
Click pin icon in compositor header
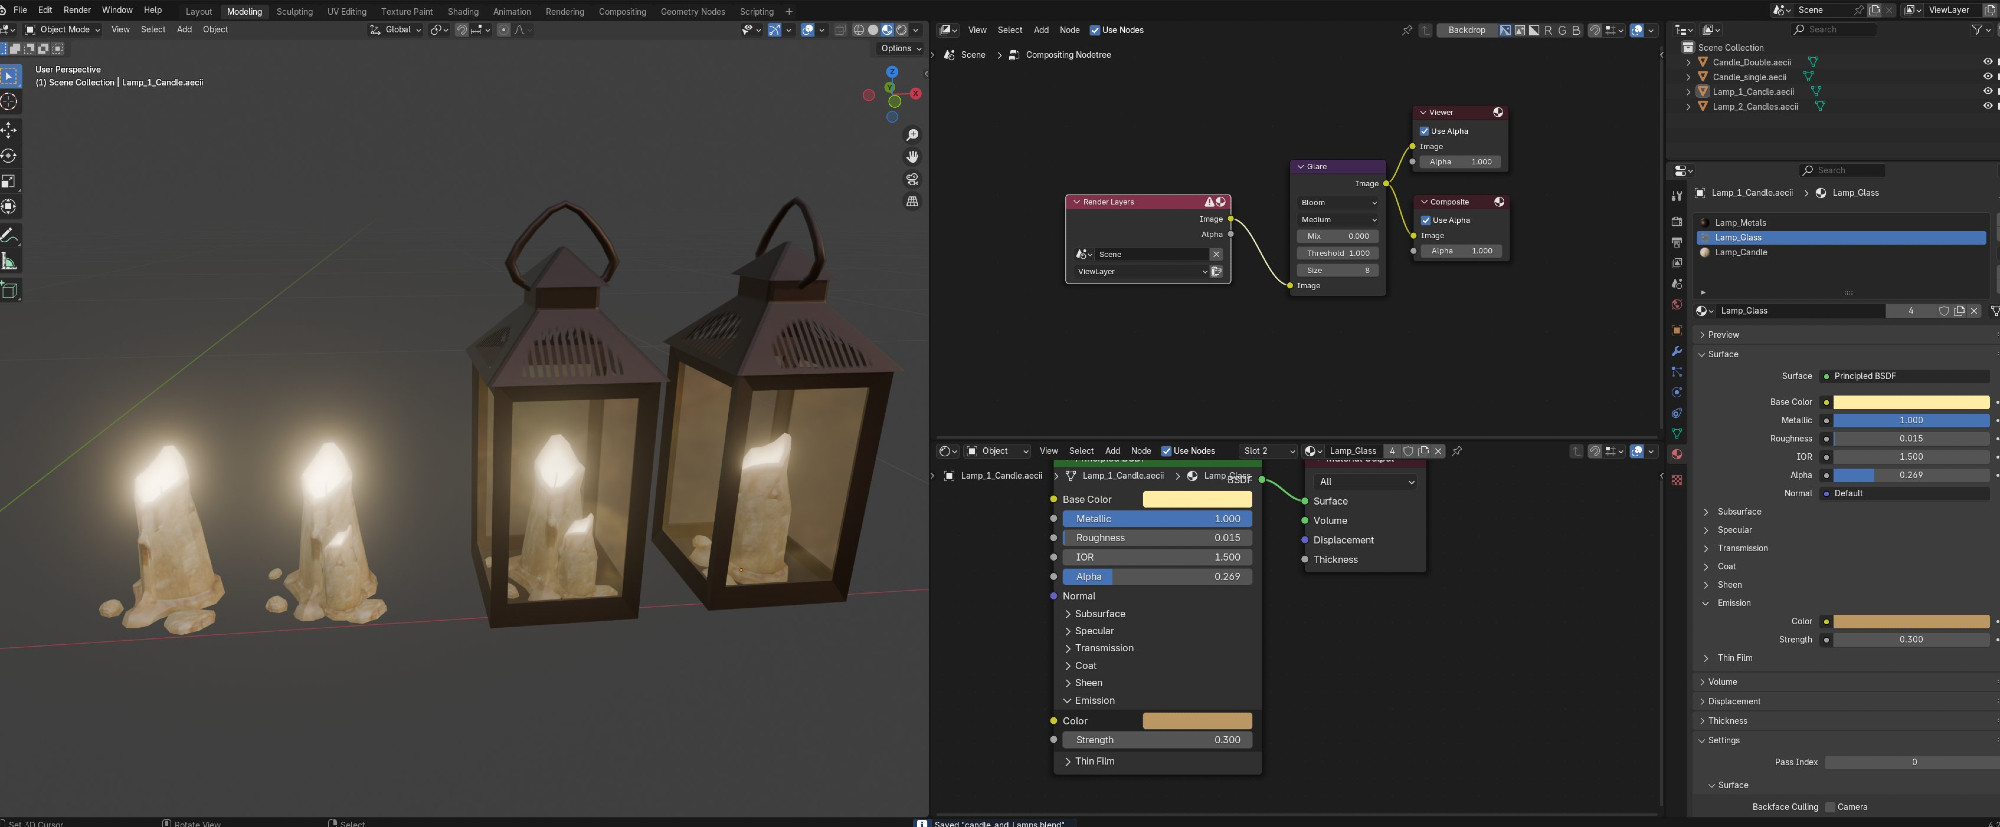click(x=1407, y=30)
